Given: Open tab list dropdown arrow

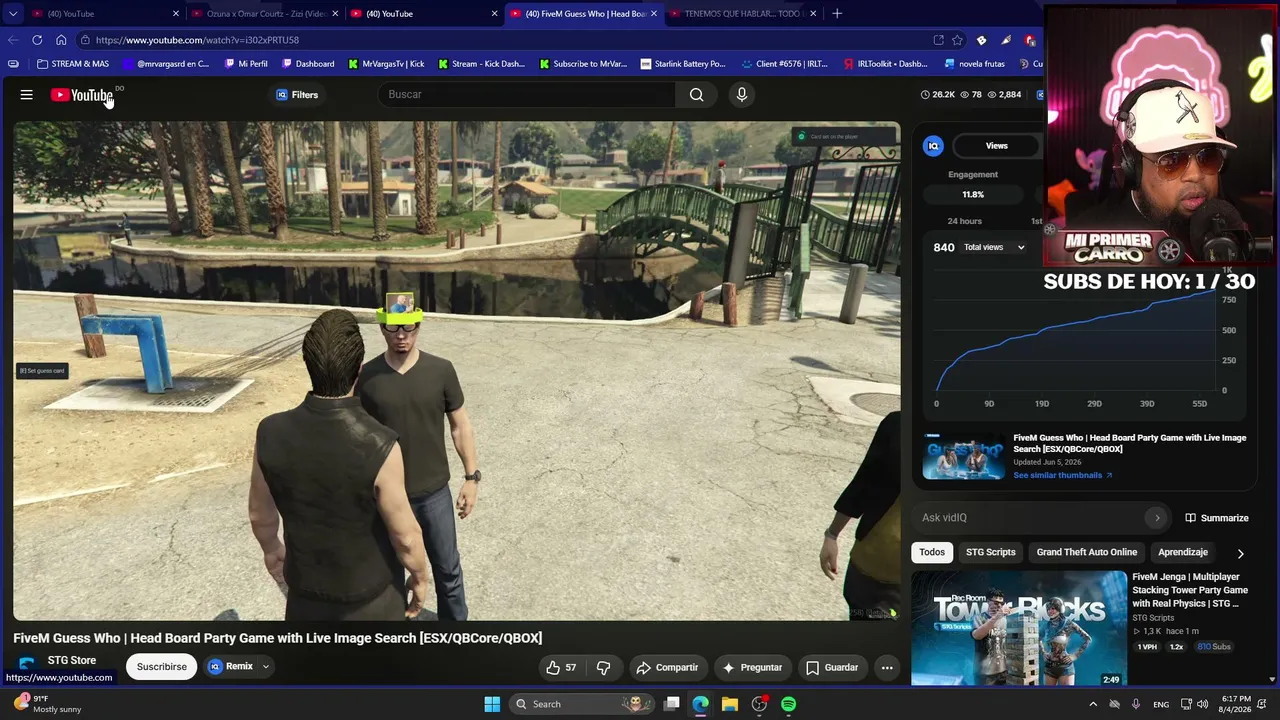Looking at the screenshot, I should tap(13, 14).
